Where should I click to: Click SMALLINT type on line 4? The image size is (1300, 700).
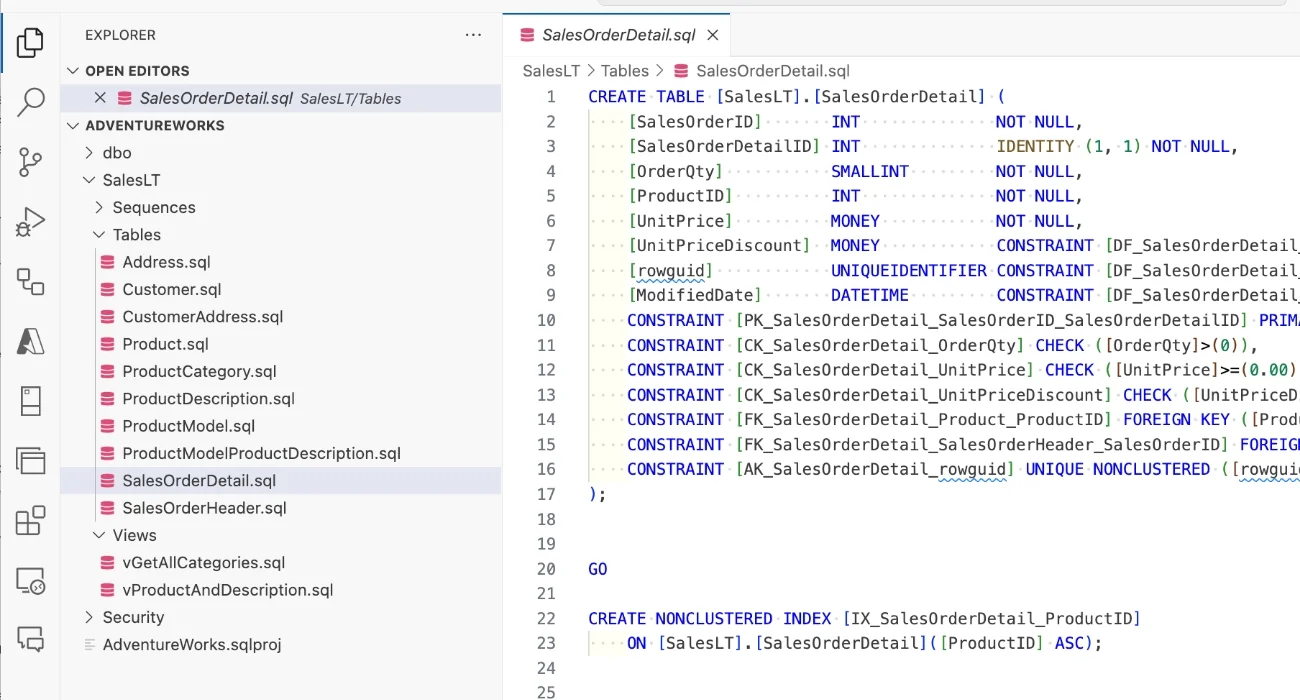pyautogui.click(x=870, y=172)
